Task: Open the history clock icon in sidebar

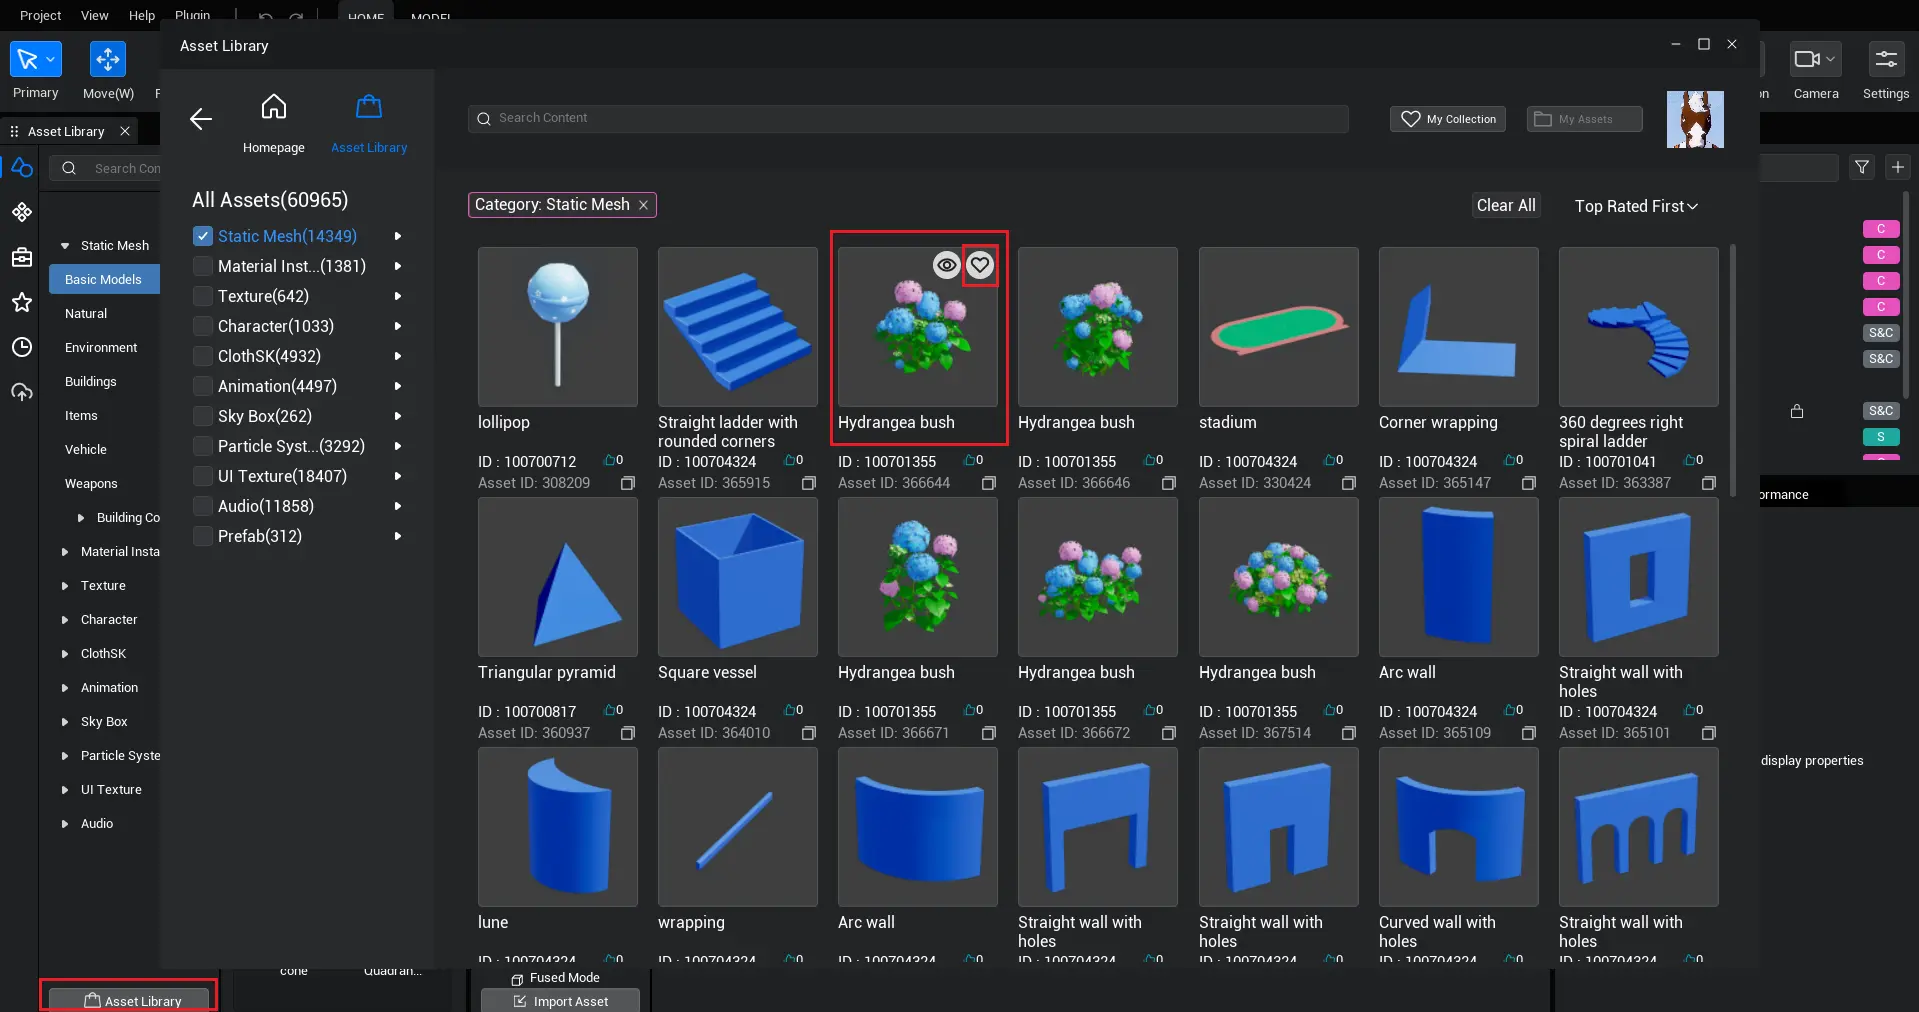Action: click(22, 347)
